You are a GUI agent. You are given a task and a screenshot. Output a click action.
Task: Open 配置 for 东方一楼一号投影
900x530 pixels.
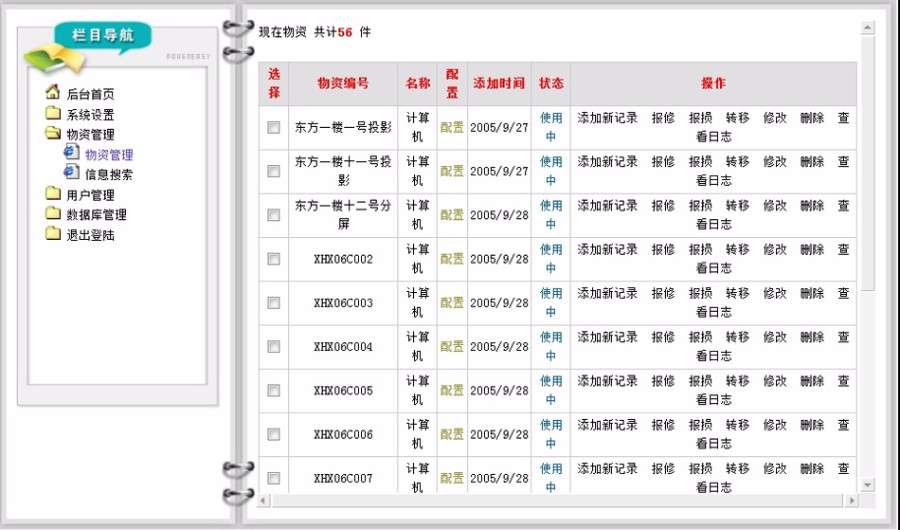point(452,127)
